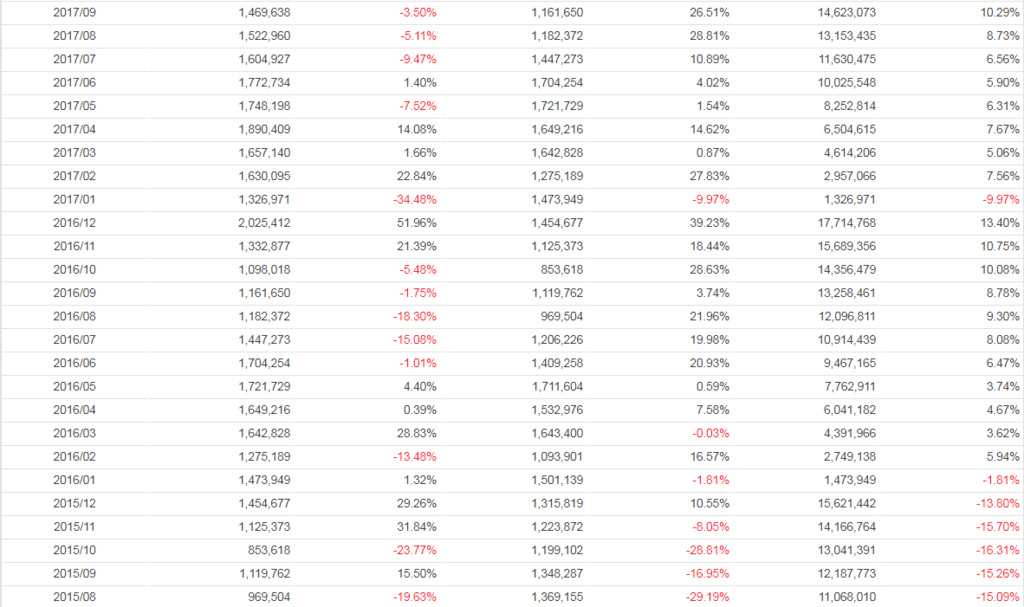Select the 13.40% percentage cell
1024x607 pixels.
point(1001,223)
